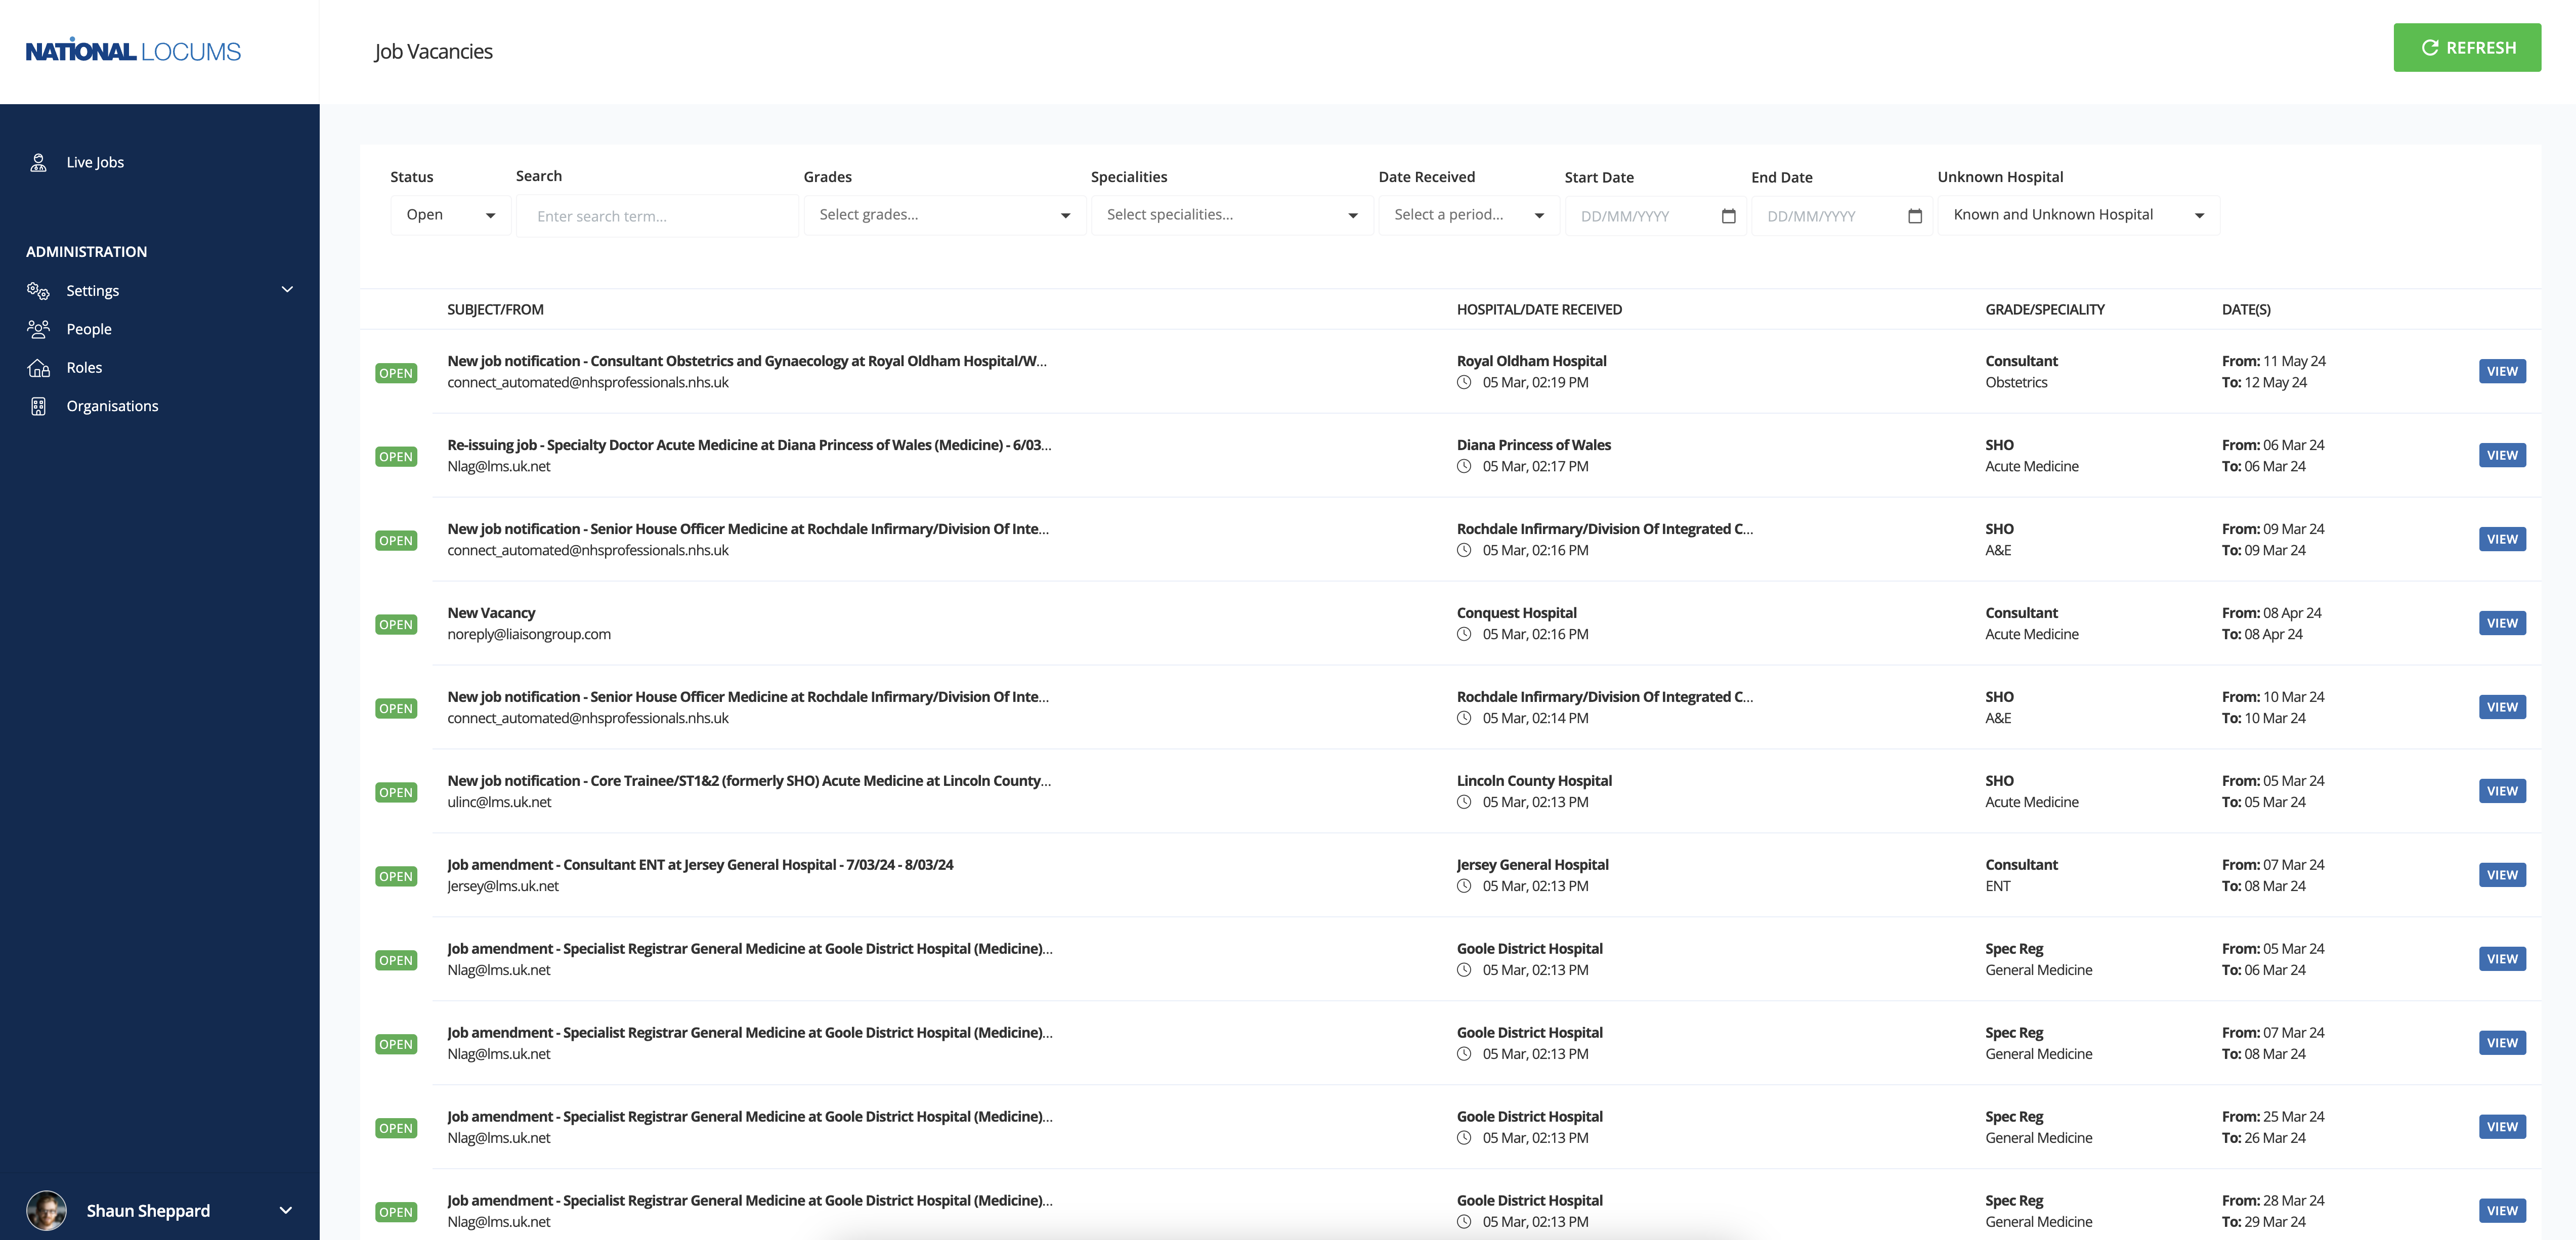The height and width of the screenshot is (1240, 2576).
Task: Click the HOSPITAL/DATE RECEIVED column header
Action: (1539, 310)
